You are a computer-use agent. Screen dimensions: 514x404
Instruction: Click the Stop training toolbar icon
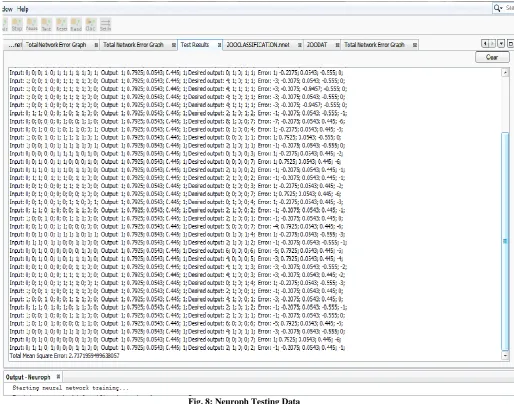[x=17, y=25]
